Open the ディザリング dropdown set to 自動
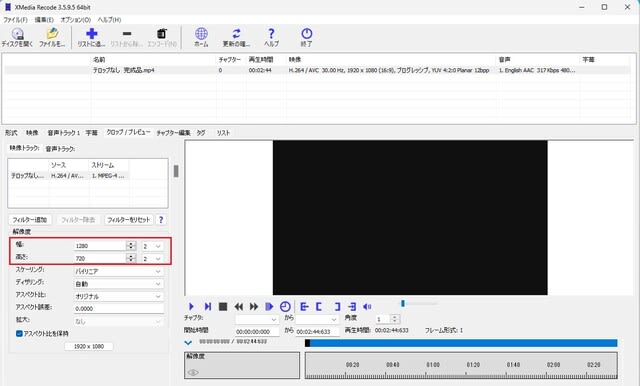The height and width of the screenshot is (386, 640). point(118,284)
